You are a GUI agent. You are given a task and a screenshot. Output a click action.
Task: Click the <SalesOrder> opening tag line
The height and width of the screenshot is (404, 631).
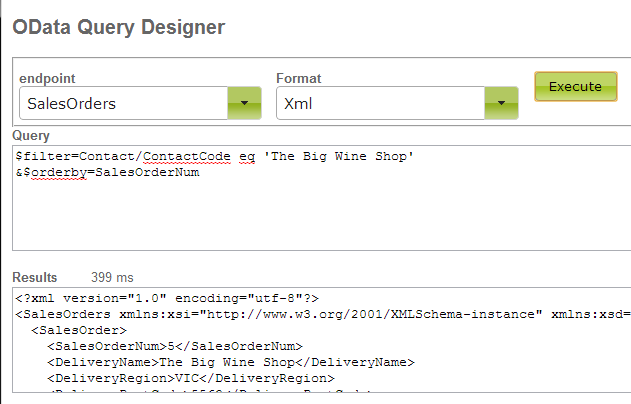(x=79, y=330)
